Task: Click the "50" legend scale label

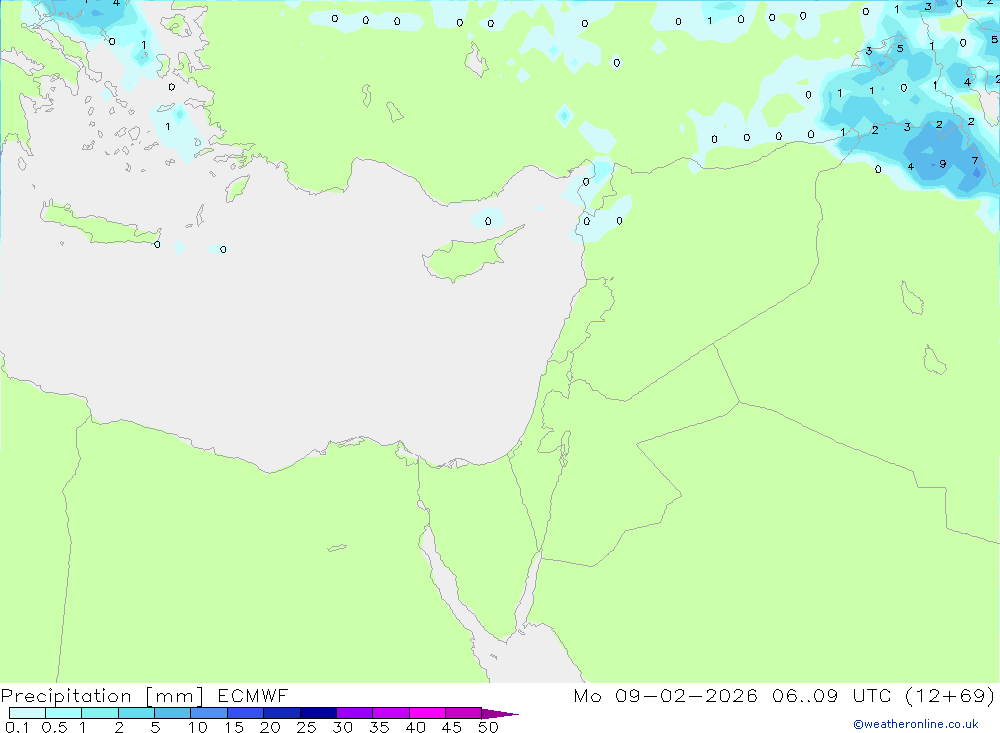Action: pyautogui.click(x=488, y=727)
